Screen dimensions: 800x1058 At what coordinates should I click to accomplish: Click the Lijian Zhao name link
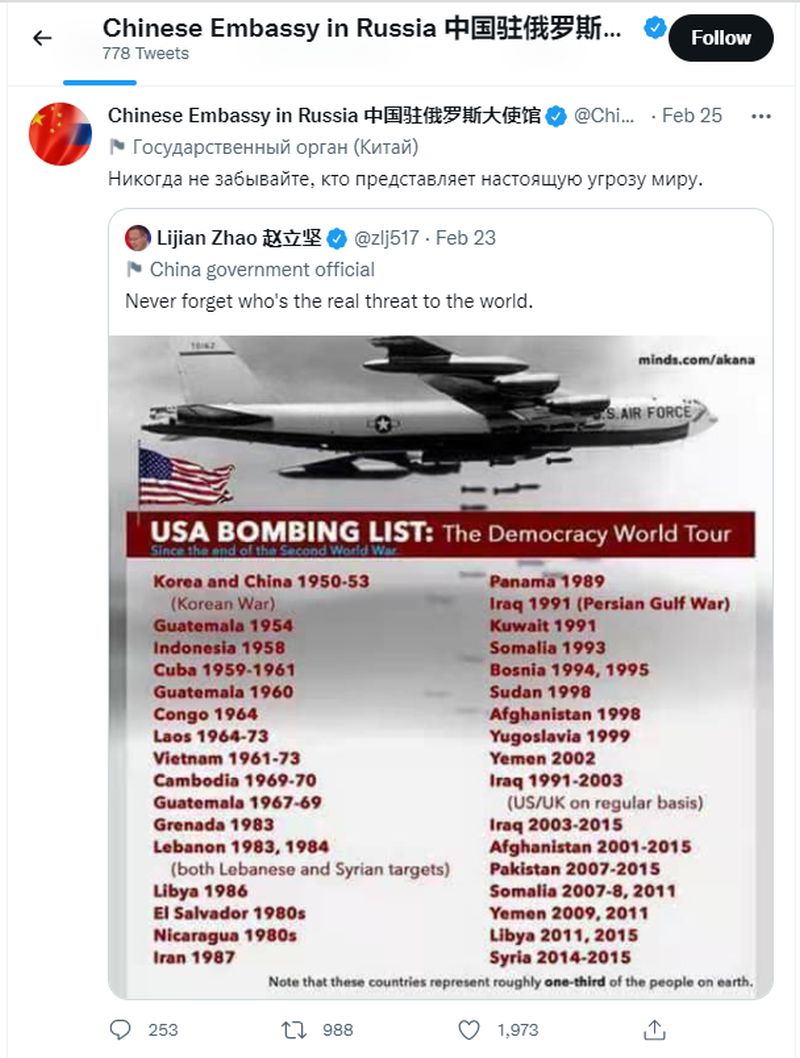coord(239,238)
